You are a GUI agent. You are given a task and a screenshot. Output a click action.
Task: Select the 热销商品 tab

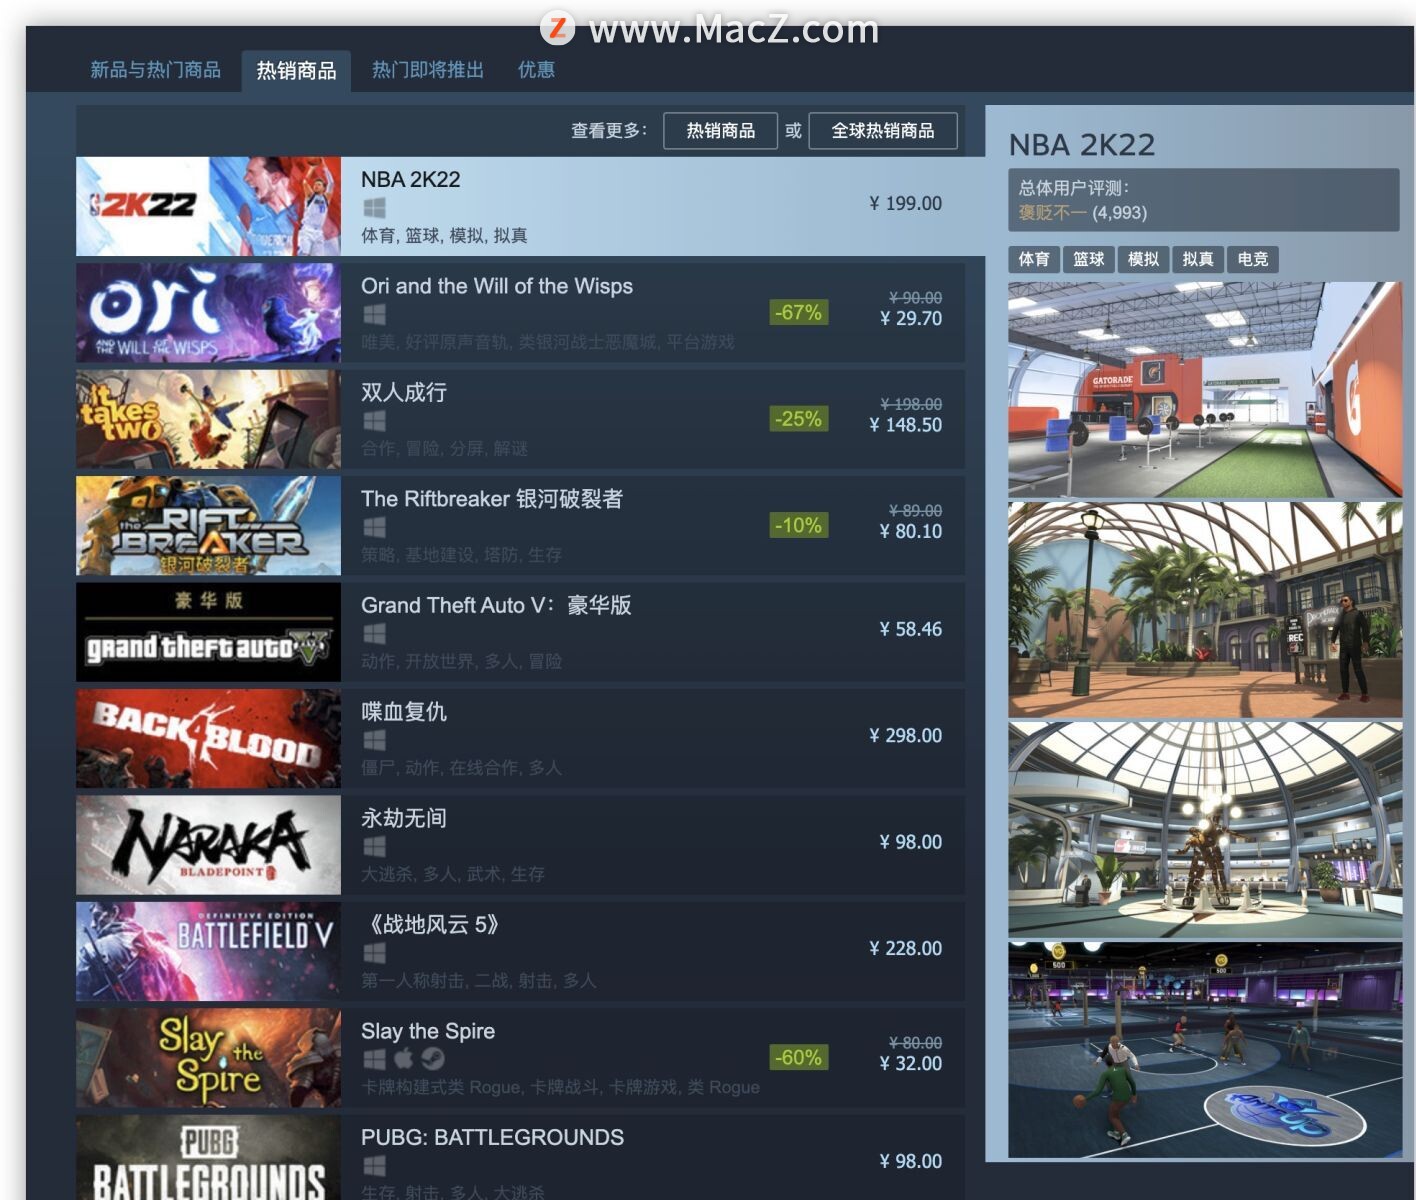pyautogui.click(x=296, y=71)
